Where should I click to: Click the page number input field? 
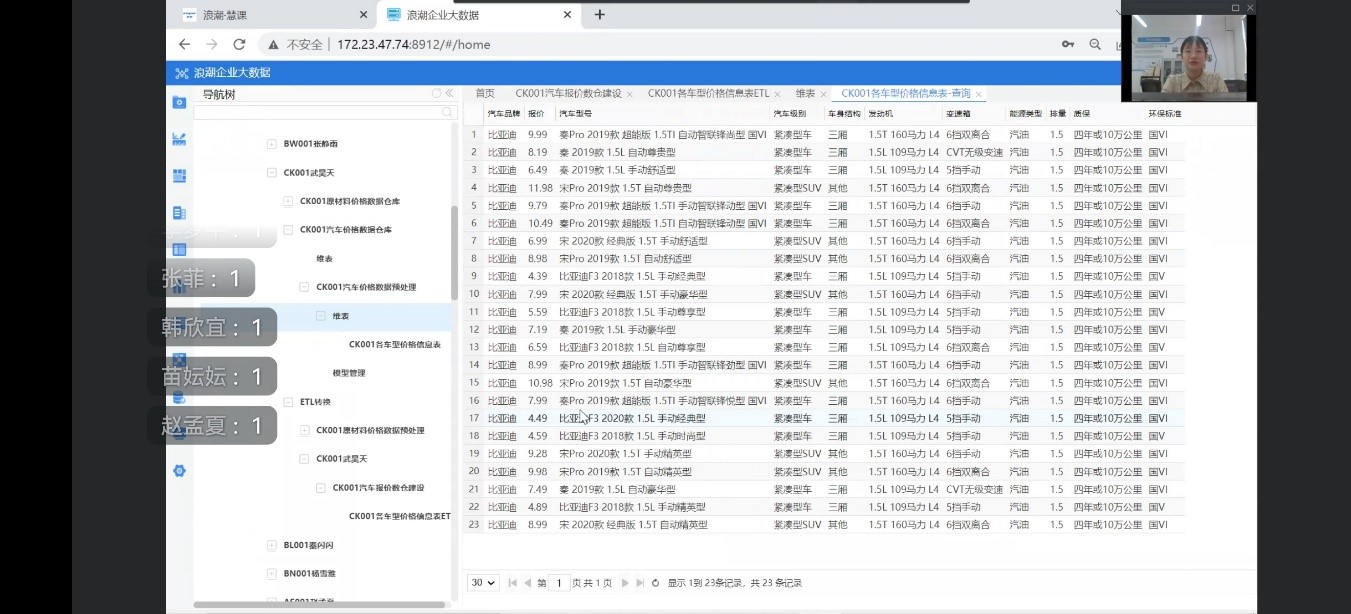pyautogui.click(x=560, y=583)
